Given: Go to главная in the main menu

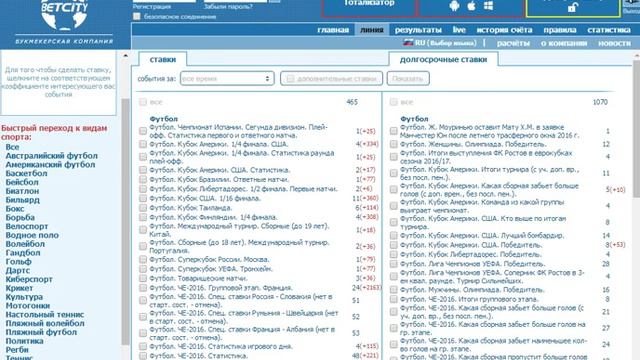Looking at the screenshot, I should tap(333, 30).
